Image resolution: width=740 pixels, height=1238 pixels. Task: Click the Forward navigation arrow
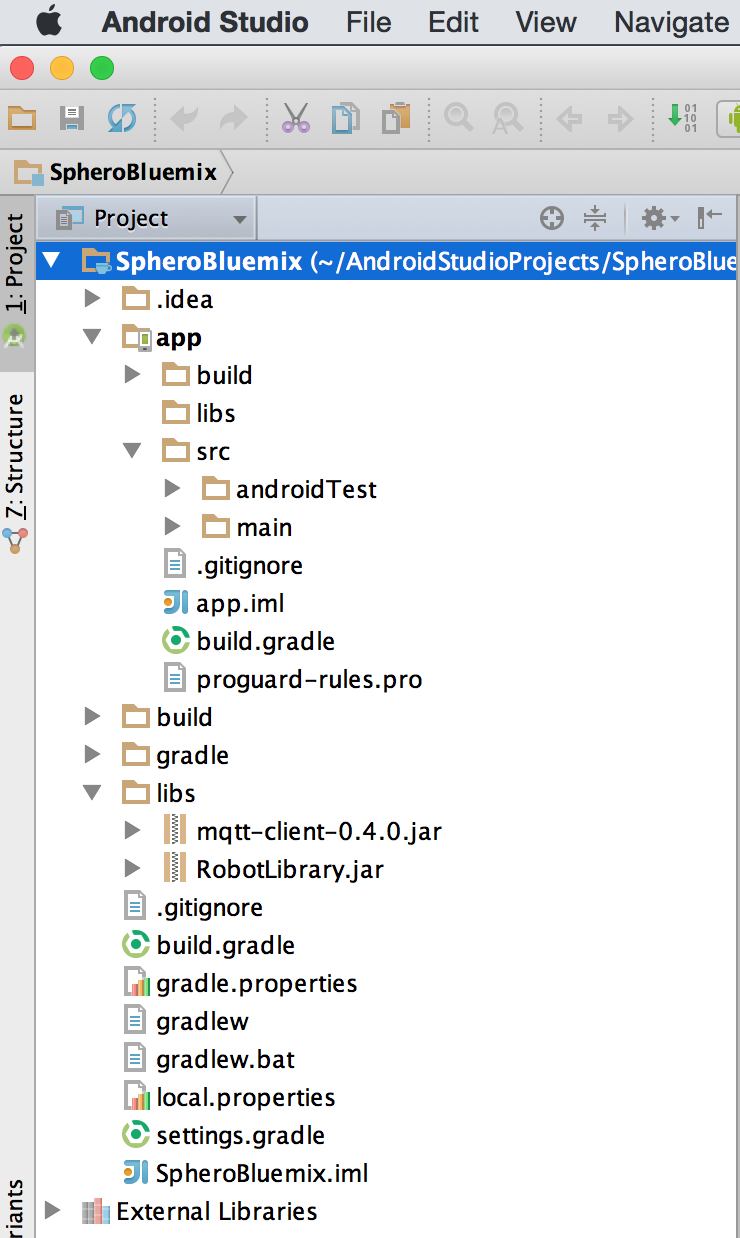(x=621, y=120)
